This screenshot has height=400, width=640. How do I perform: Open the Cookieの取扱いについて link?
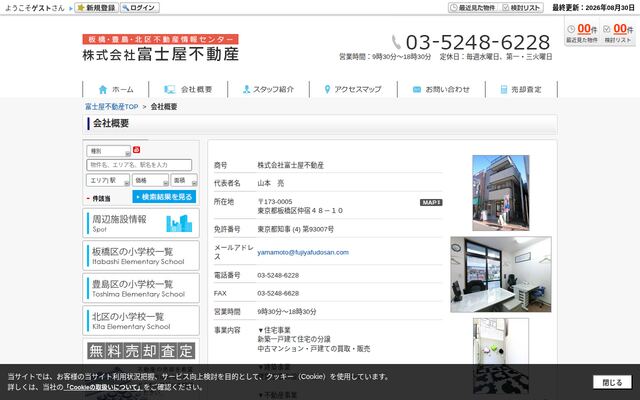tap(104, 387)
